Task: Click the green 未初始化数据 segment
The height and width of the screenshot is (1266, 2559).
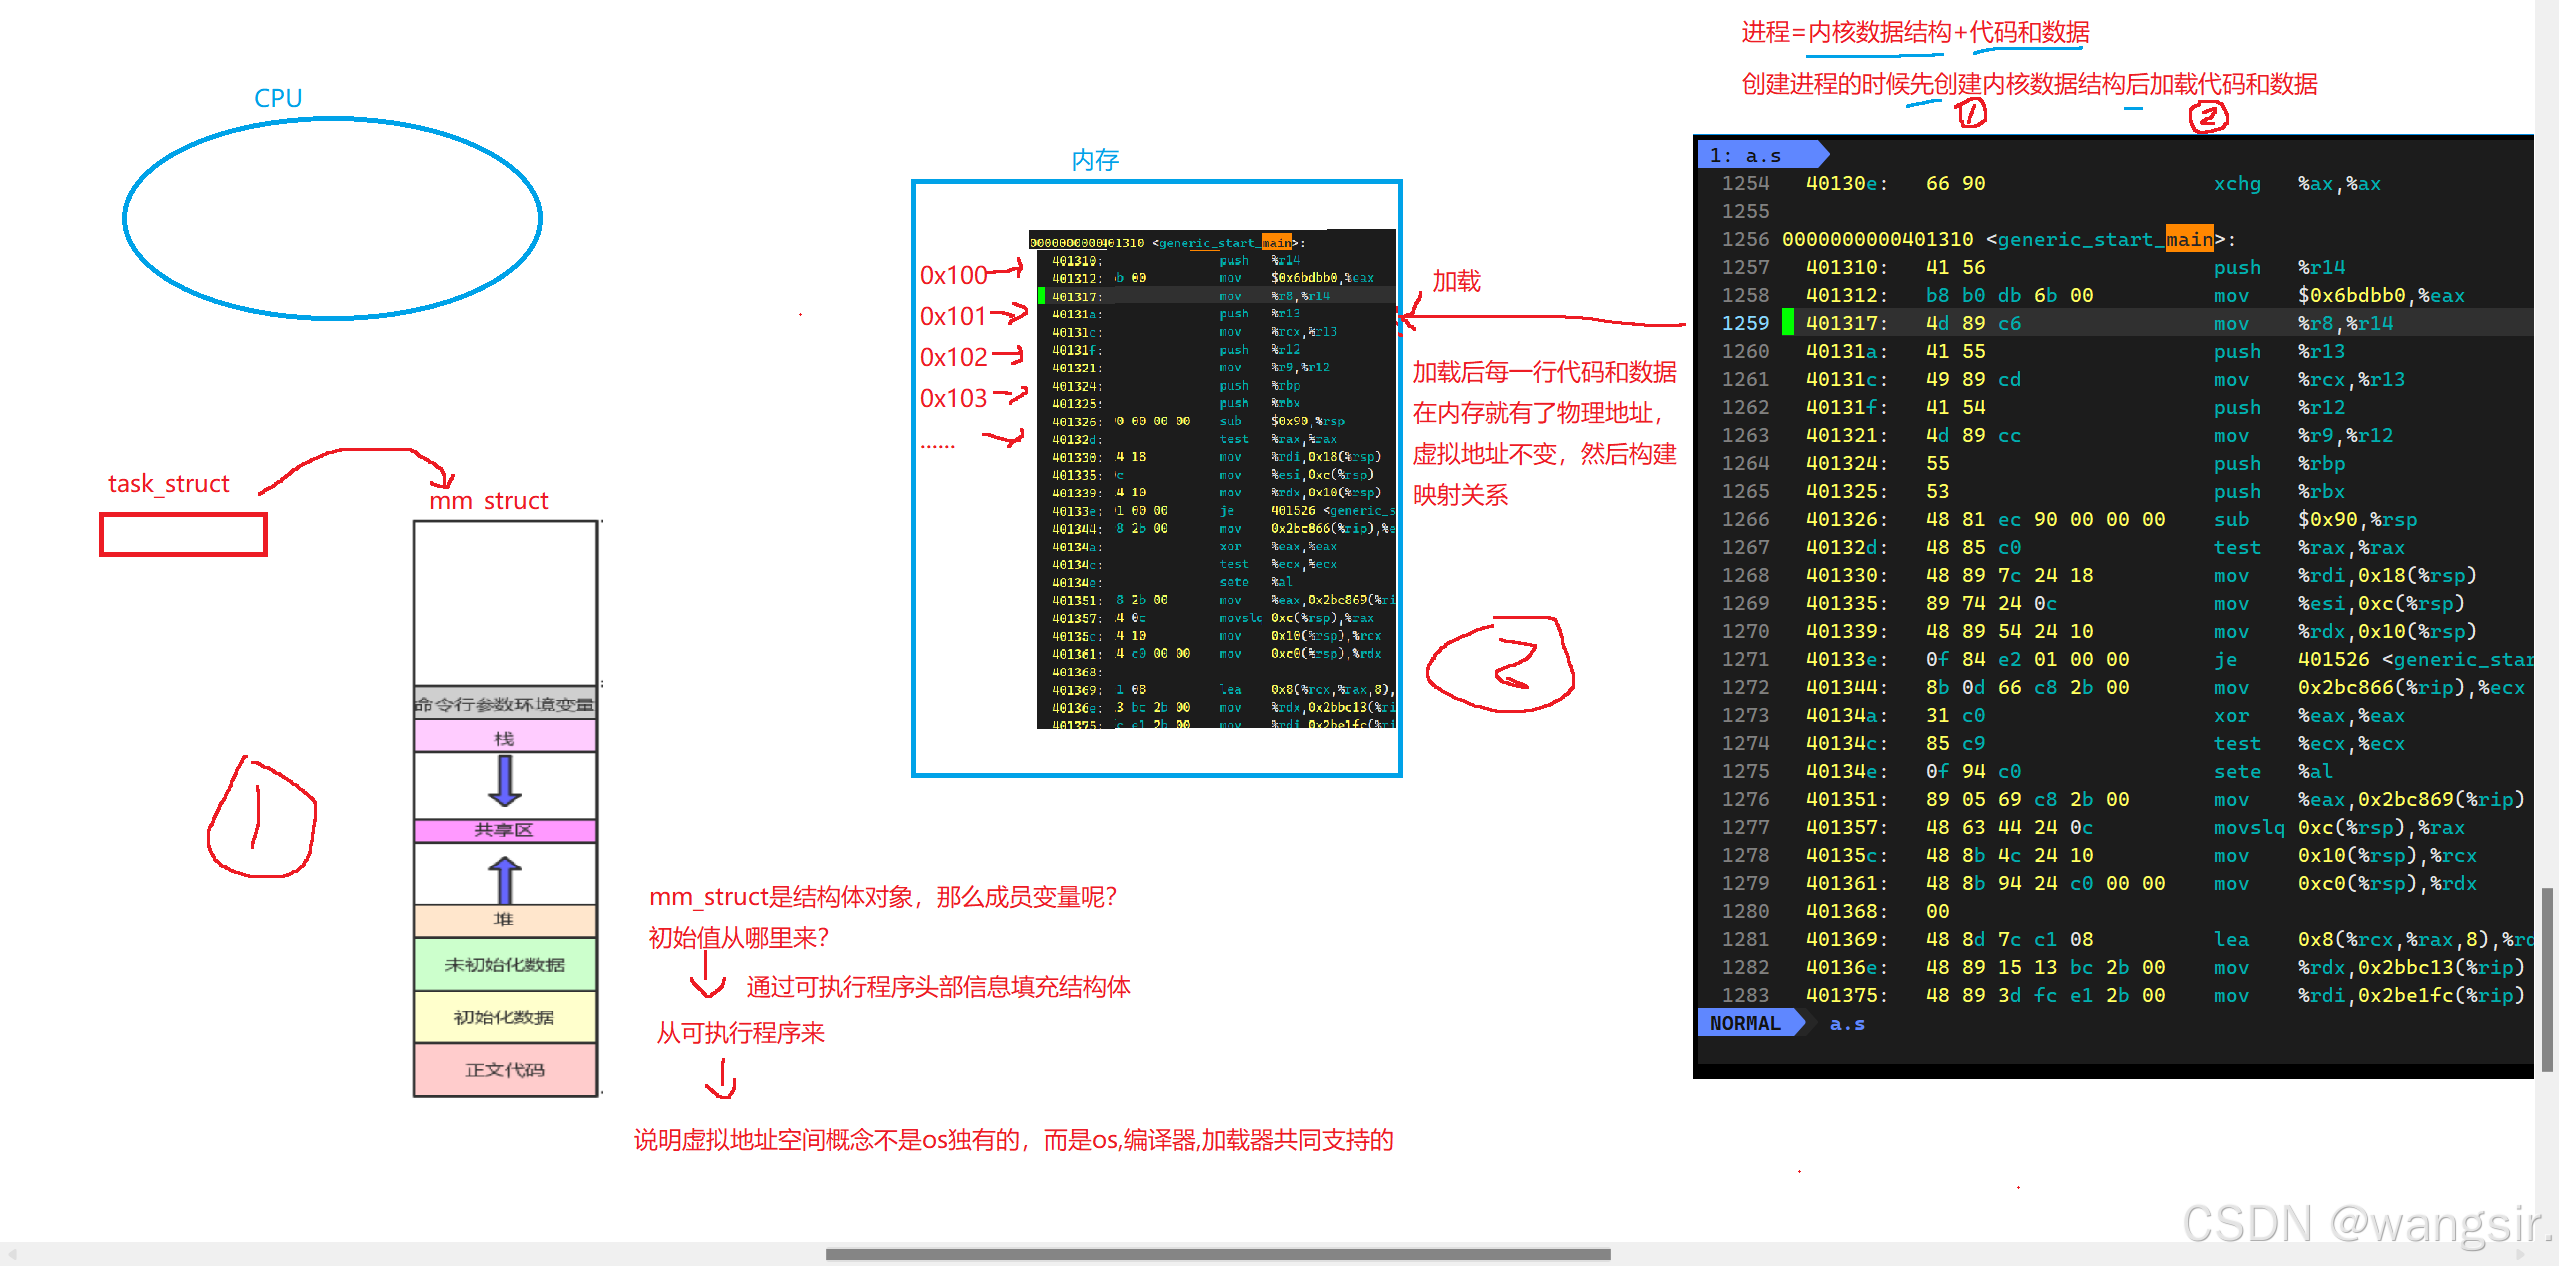Action: (x=505, y=965)
